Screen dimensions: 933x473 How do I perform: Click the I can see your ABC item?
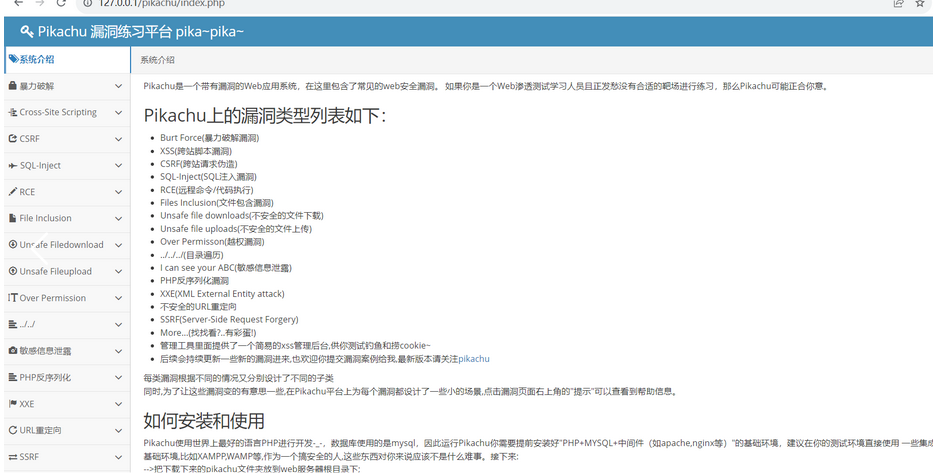[x=226, y=268]
